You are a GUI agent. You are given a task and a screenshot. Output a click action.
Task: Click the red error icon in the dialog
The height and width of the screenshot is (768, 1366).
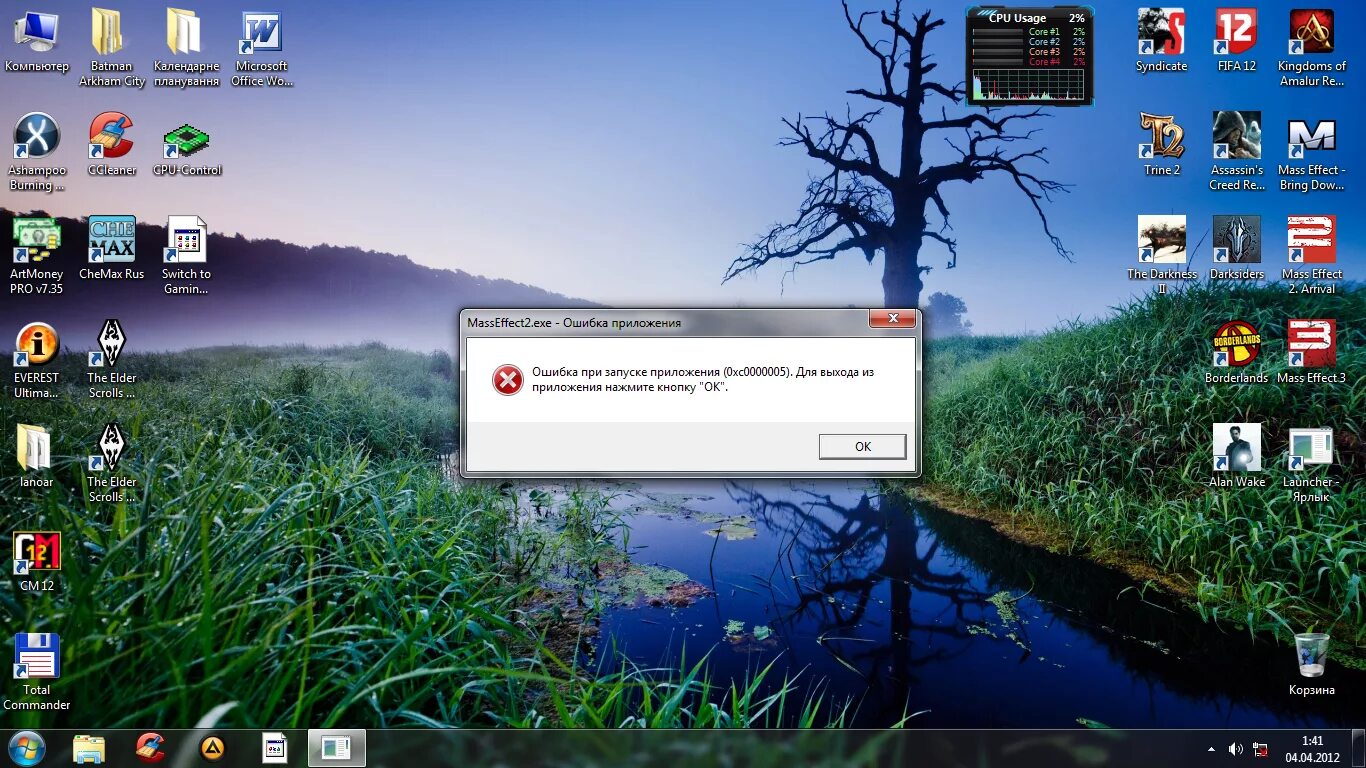[x=507, y=380]
